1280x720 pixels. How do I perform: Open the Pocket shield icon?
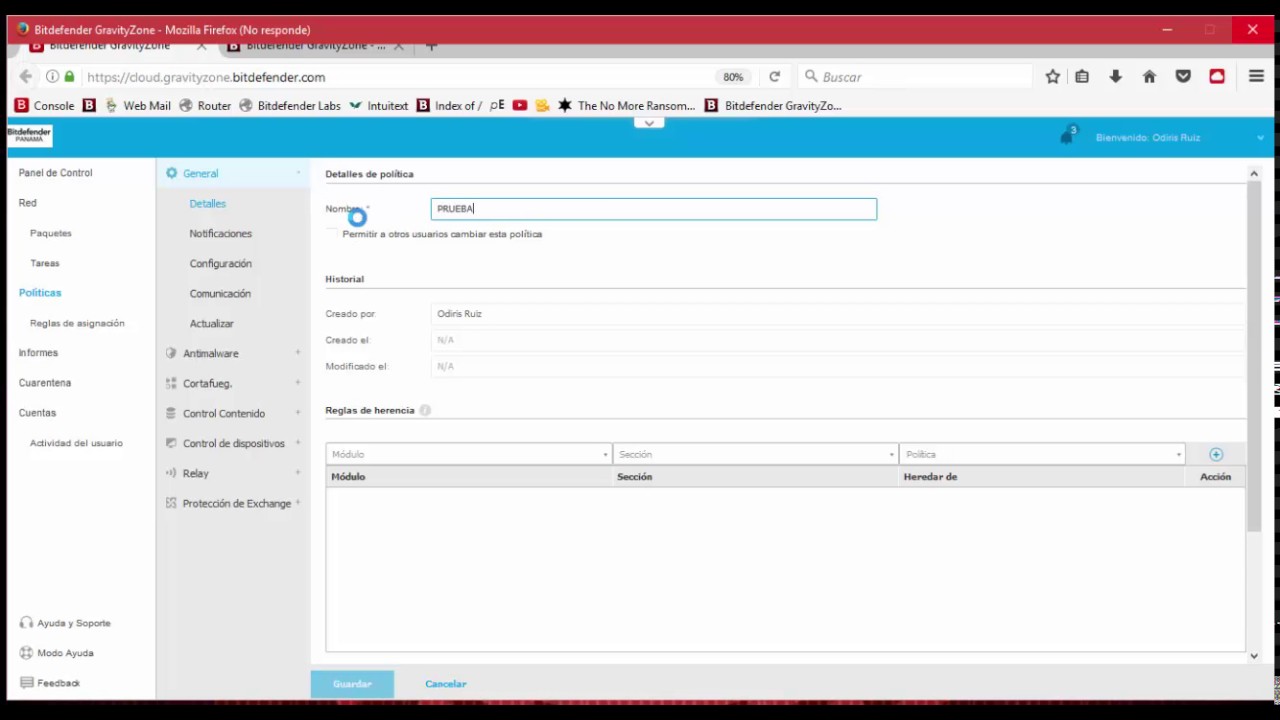point(1183,77)
